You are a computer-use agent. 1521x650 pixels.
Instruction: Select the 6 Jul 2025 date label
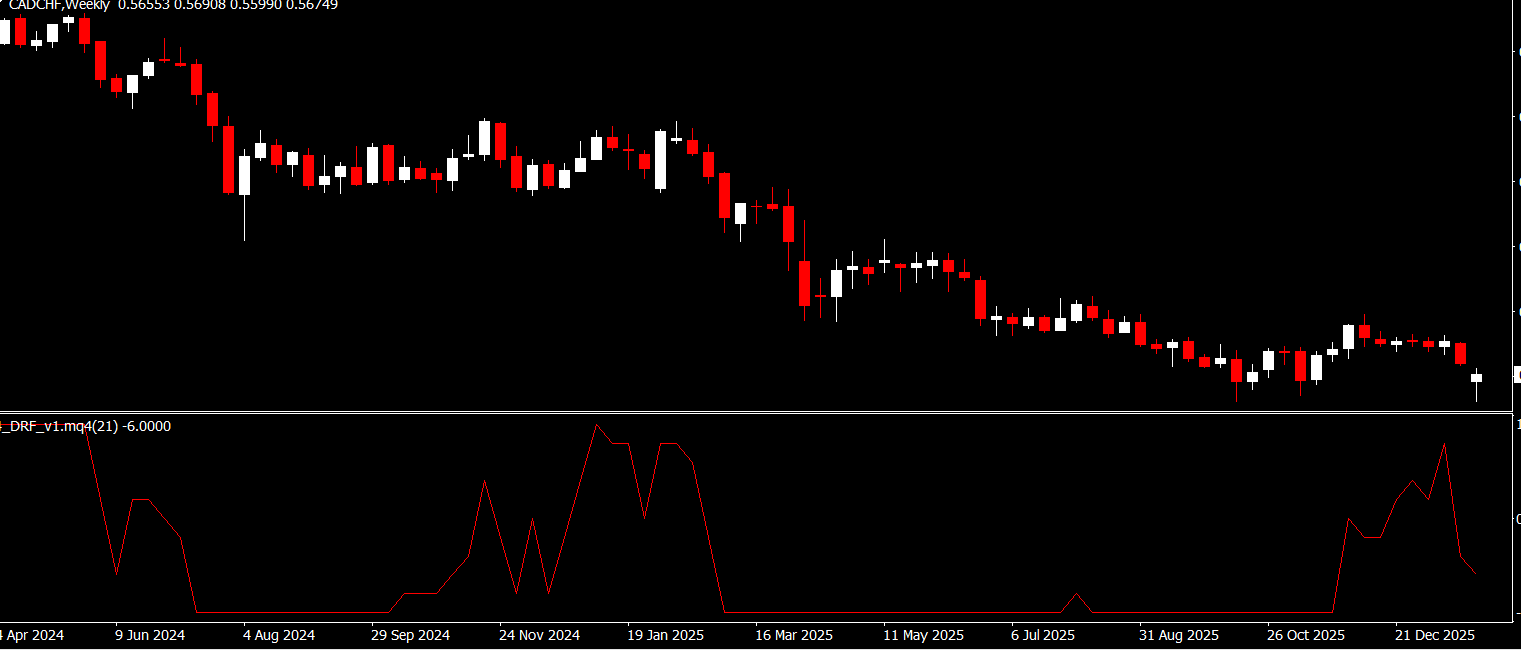1042,635
